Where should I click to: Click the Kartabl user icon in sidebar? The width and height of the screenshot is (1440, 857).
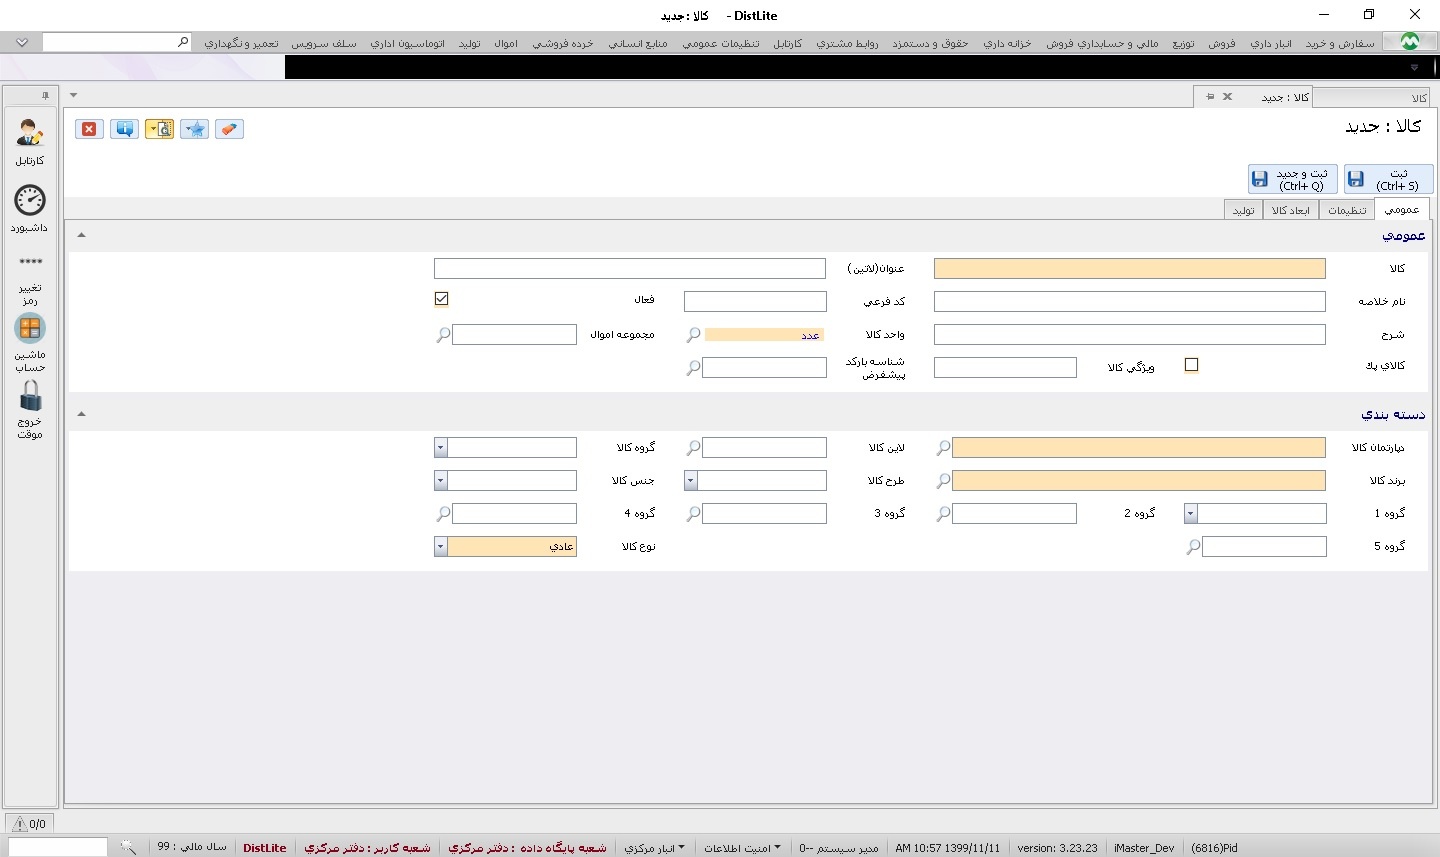30,134
